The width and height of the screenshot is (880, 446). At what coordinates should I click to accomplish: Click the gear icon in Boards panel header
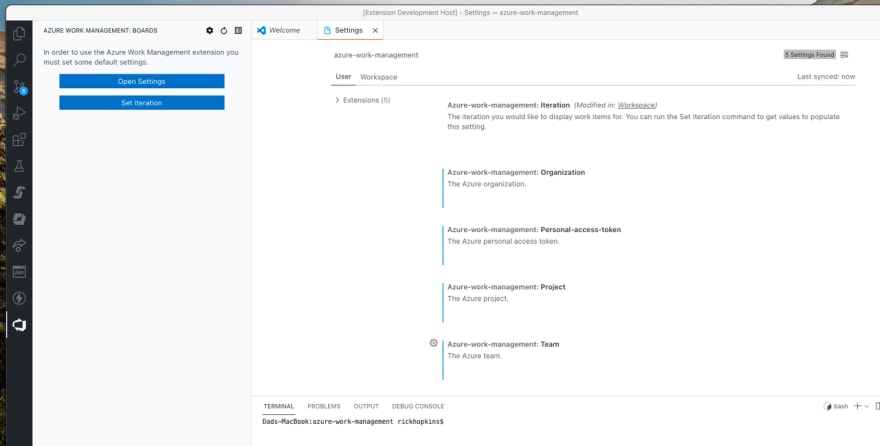click(x=209, y=31)
